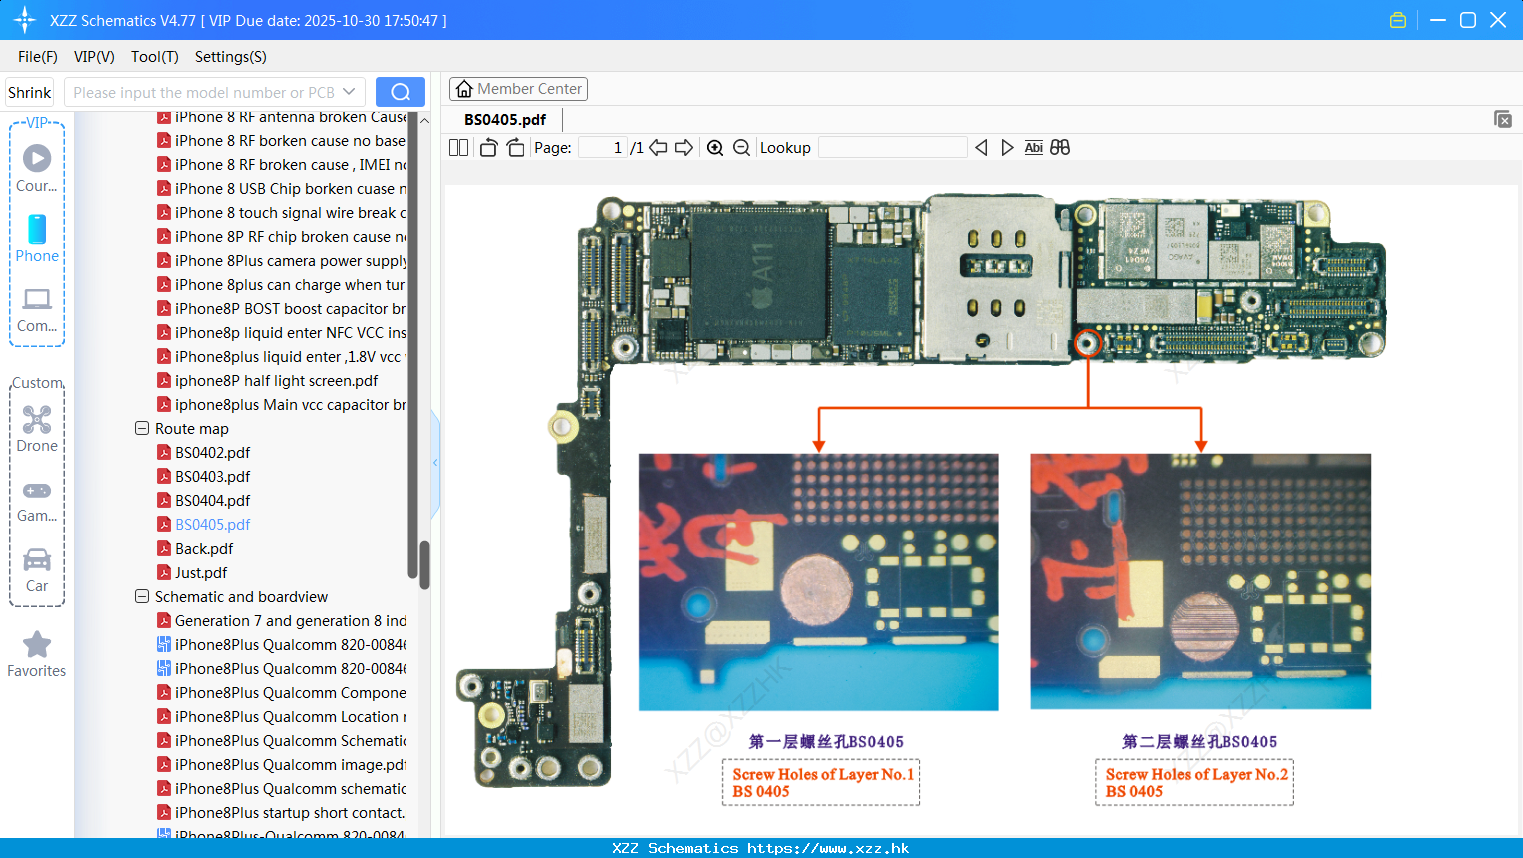Click the red-circled screw hole on board
The image size is (1523, 858).
1088,344
